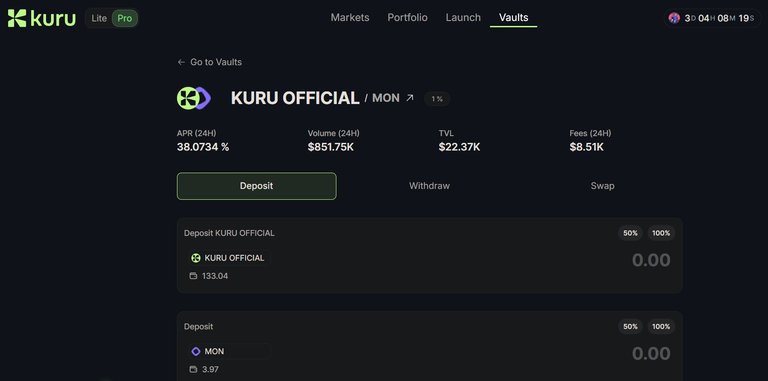Open the Markets menu item
Screen dimensions: 768x381
350,18
